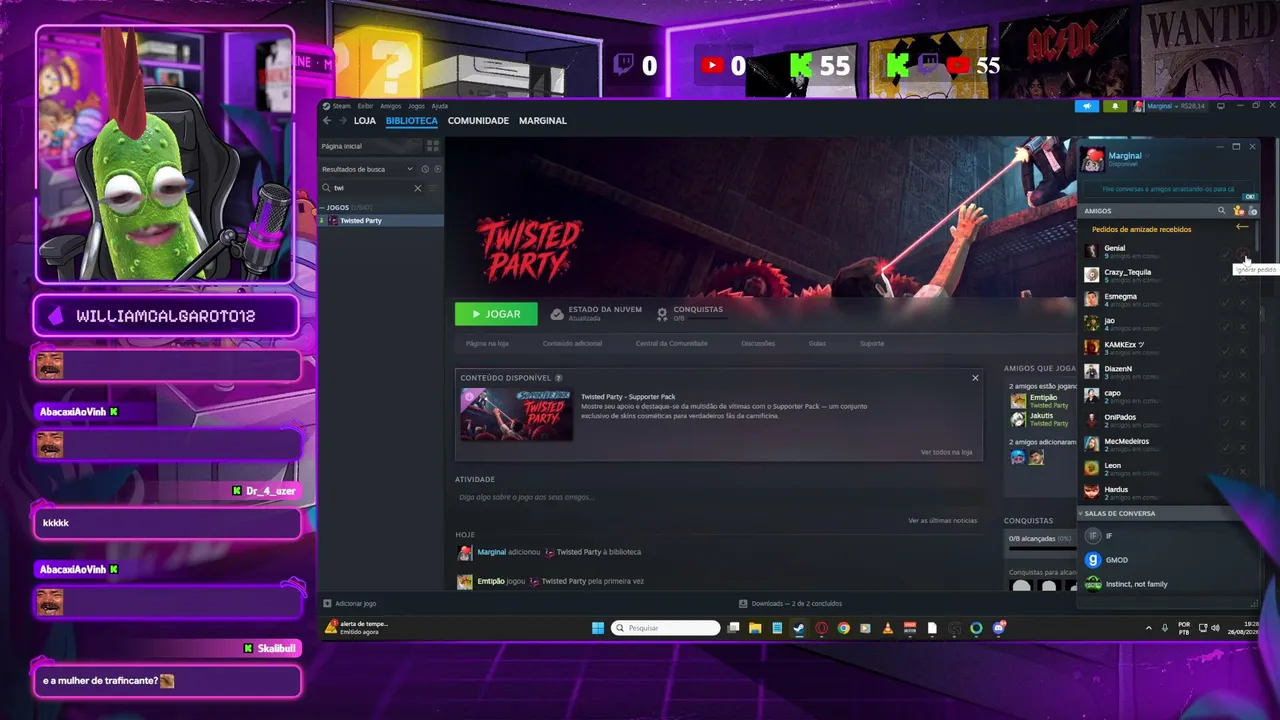The width and height of the screenshot is (1280, 720).
Task: Open the Instinct, not family chat room
Action: [1136, 584]
